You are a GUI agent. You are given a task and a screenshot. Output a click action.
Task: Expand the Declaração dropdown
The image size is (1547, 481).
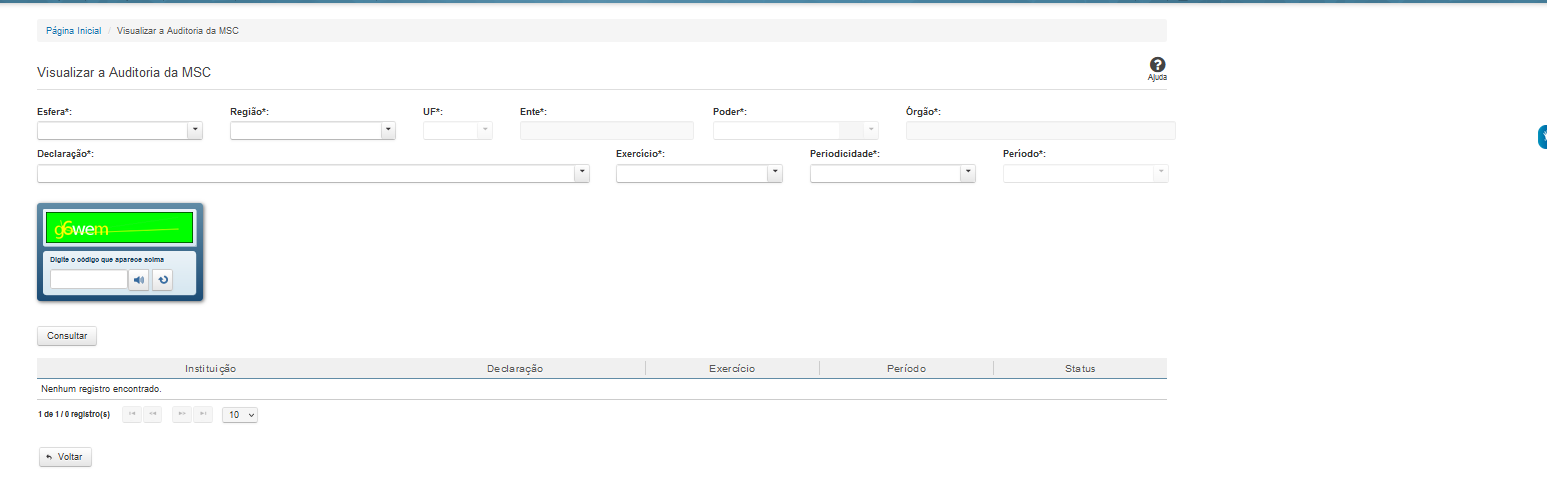[581, 174]
